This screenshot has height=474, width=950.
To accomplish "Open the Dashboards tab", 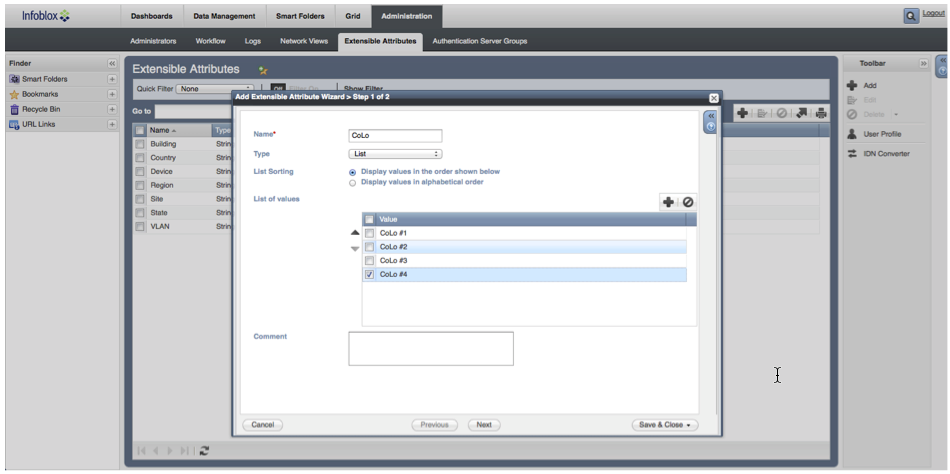I will click(151, 16).
